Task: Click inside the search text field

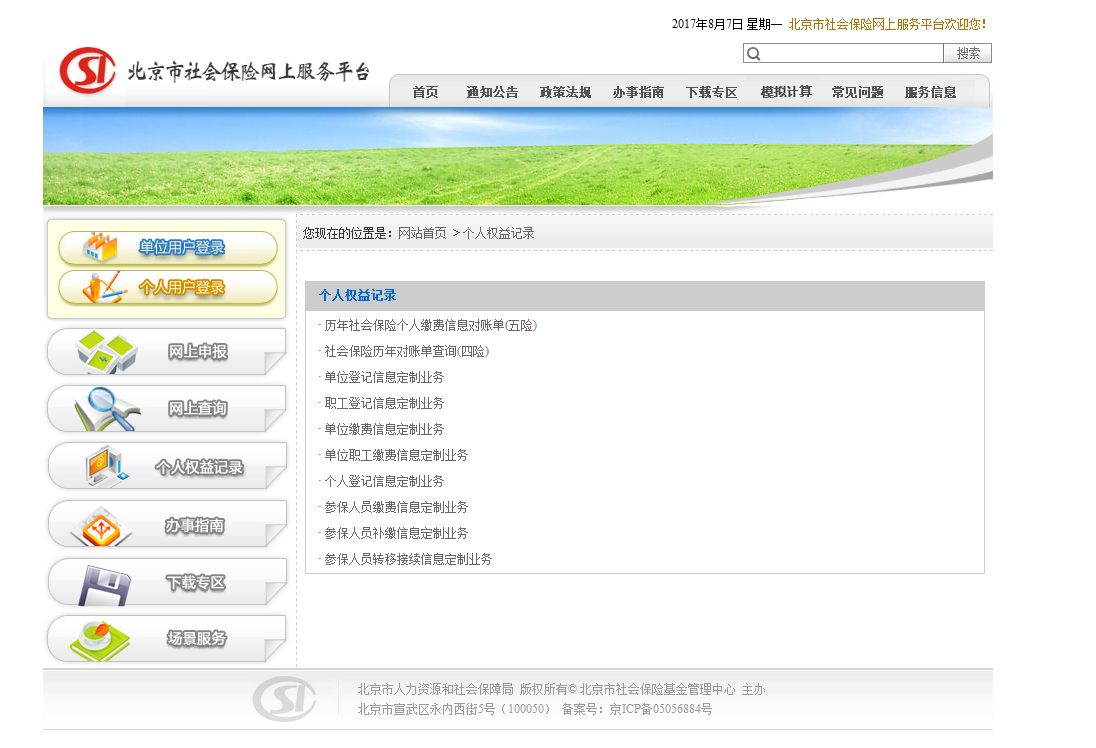Action: 852,54
